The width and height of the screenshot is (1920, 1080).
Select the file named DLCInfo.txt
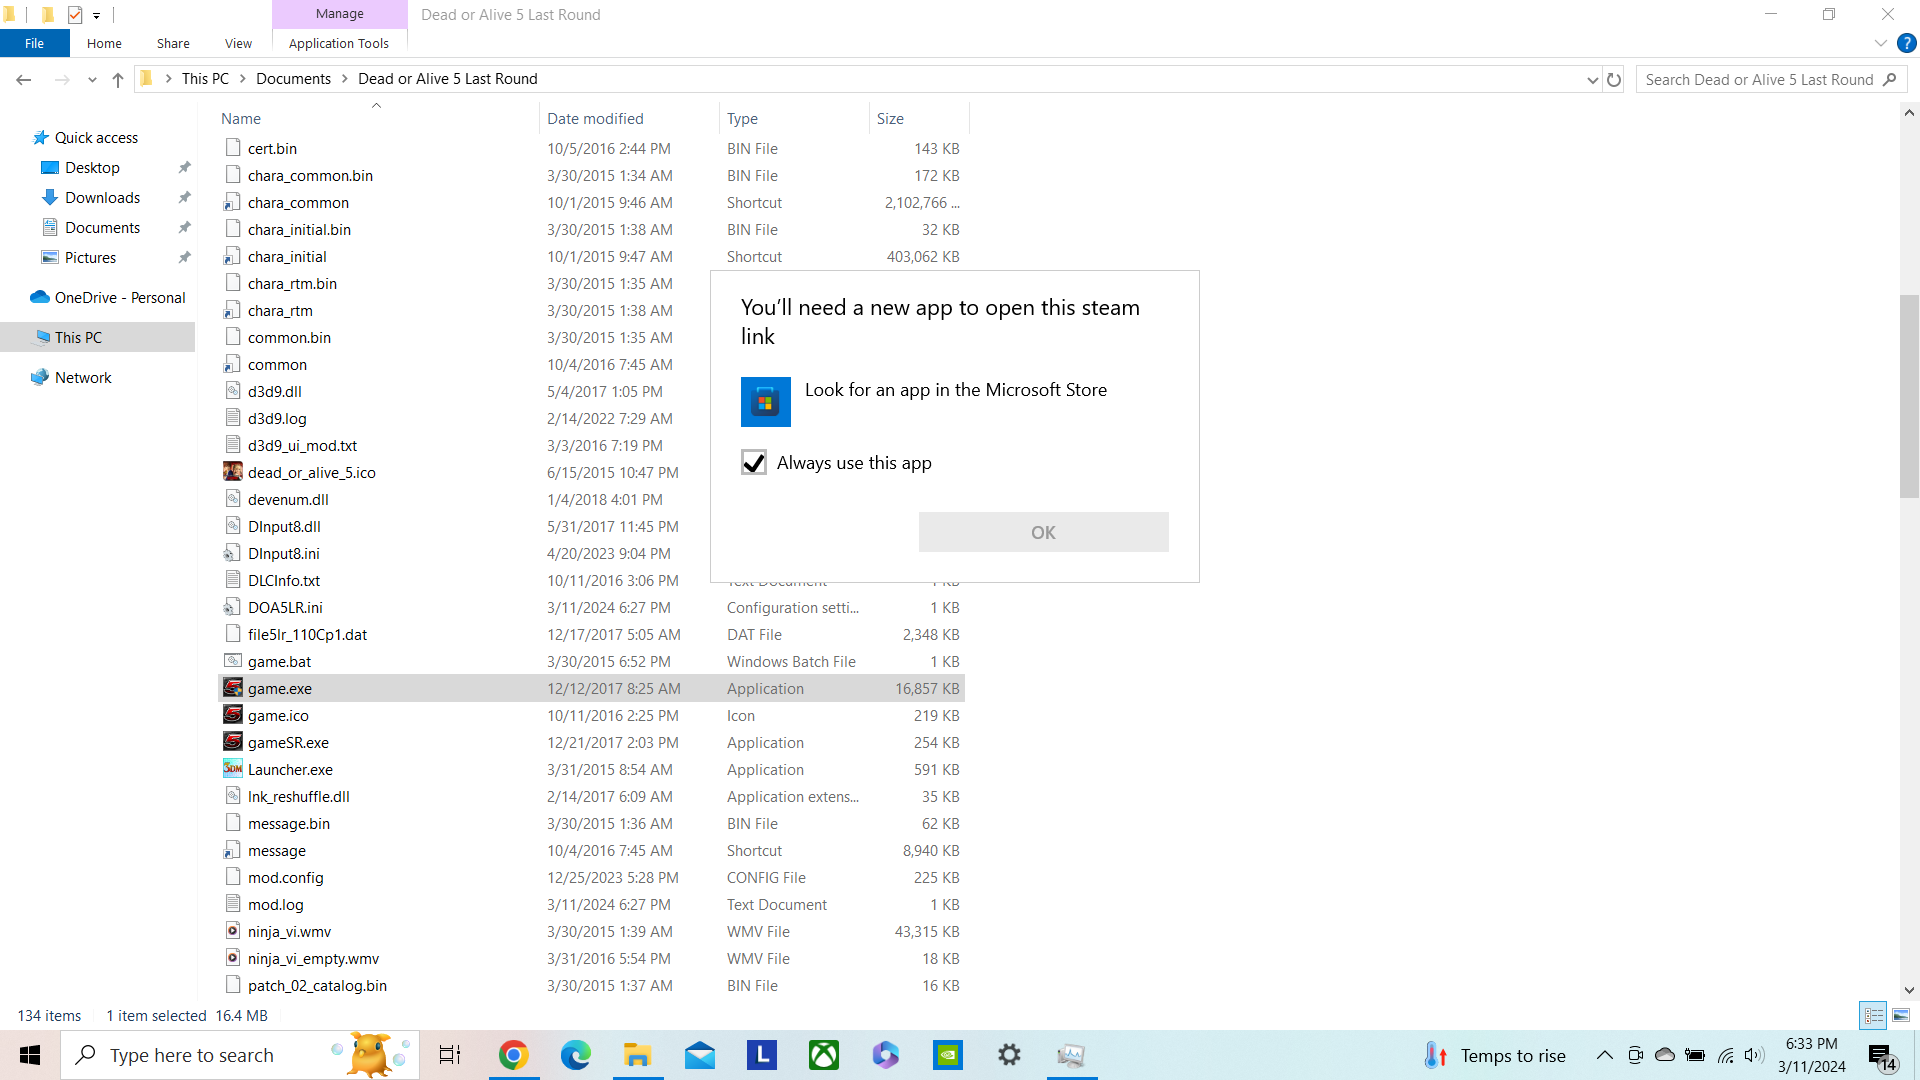tap(284, 580)
